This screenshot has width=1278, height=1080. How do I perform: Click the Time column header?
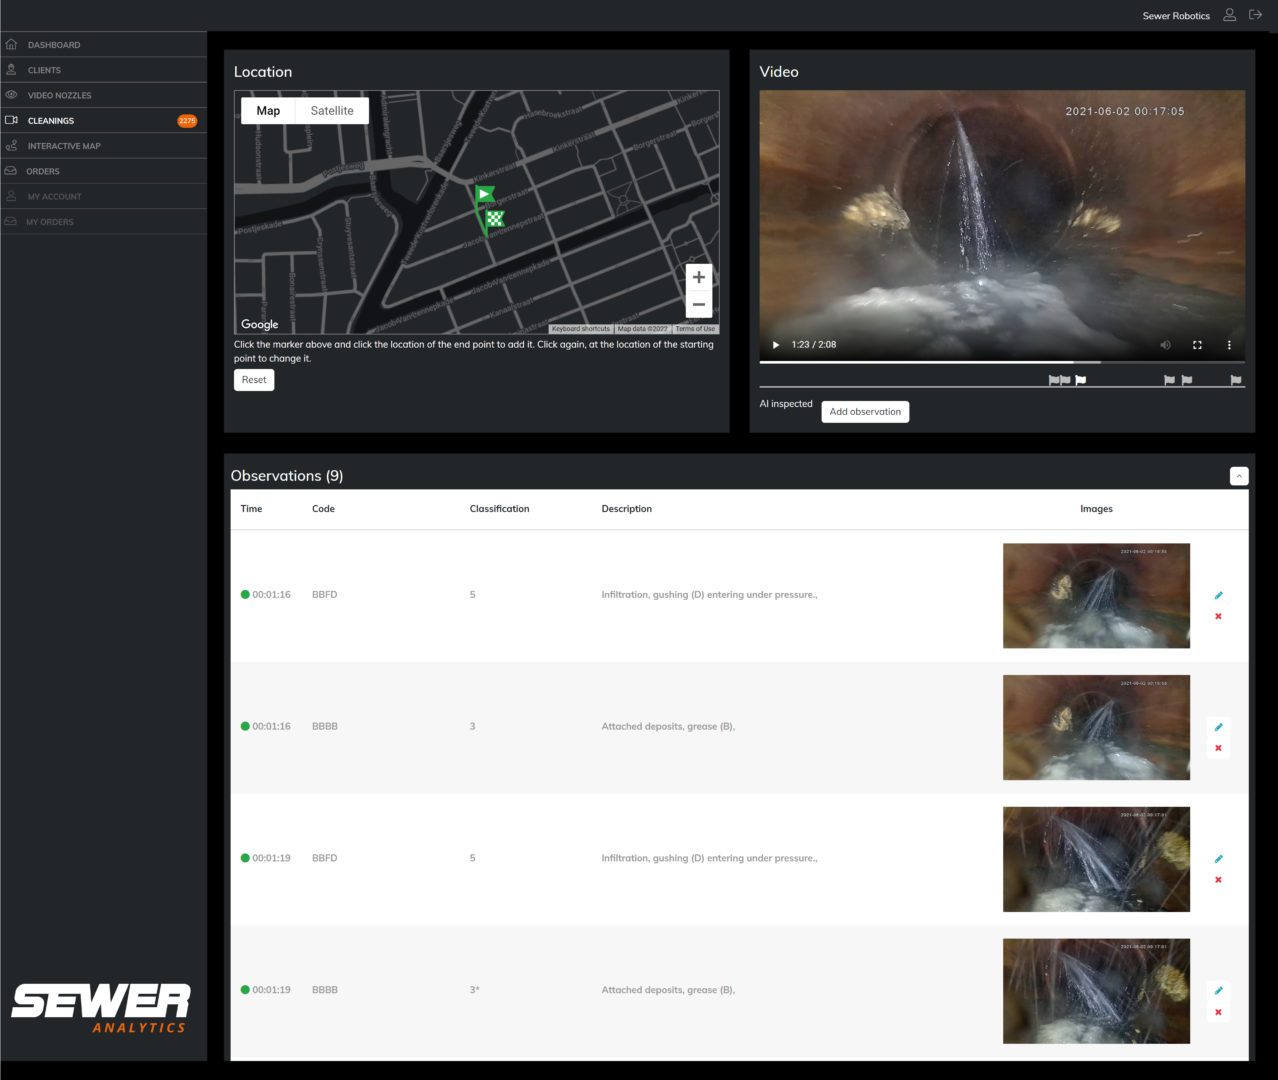(x=251, y=509)
